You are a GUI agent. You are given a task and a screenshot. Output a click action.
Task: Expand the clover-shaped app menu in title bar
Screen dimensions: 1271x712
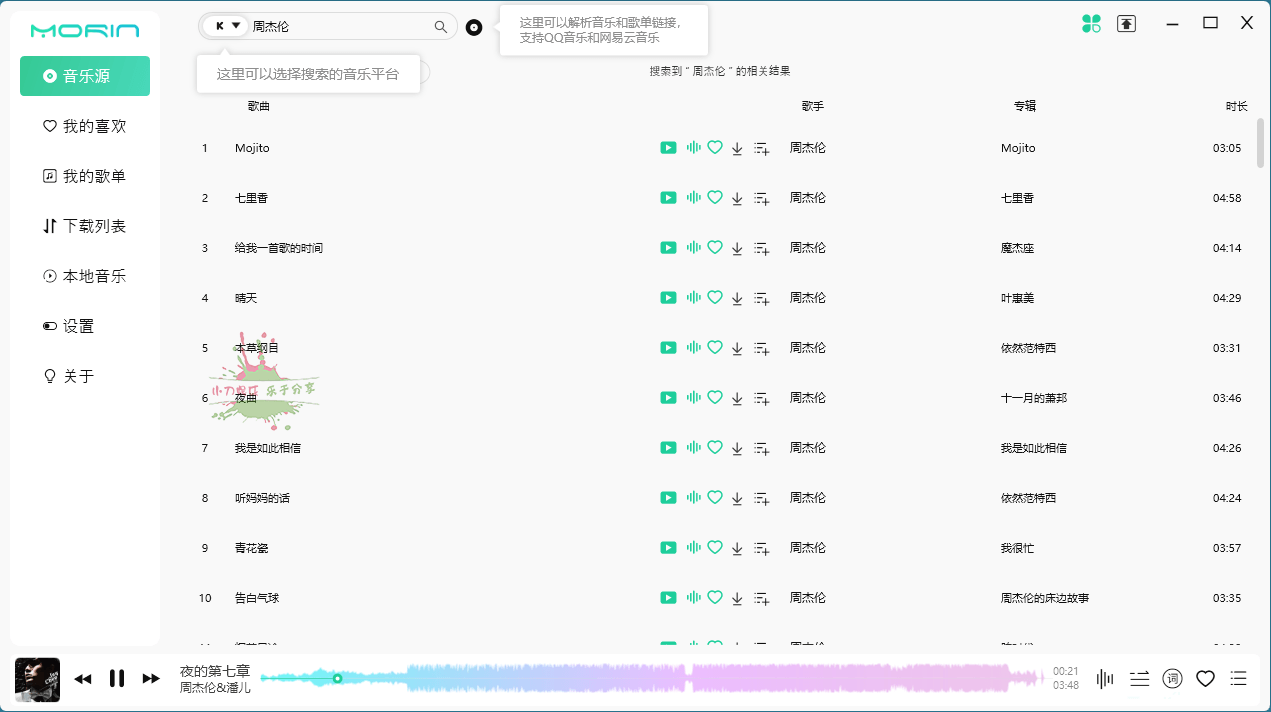(x=1090, y=22)
